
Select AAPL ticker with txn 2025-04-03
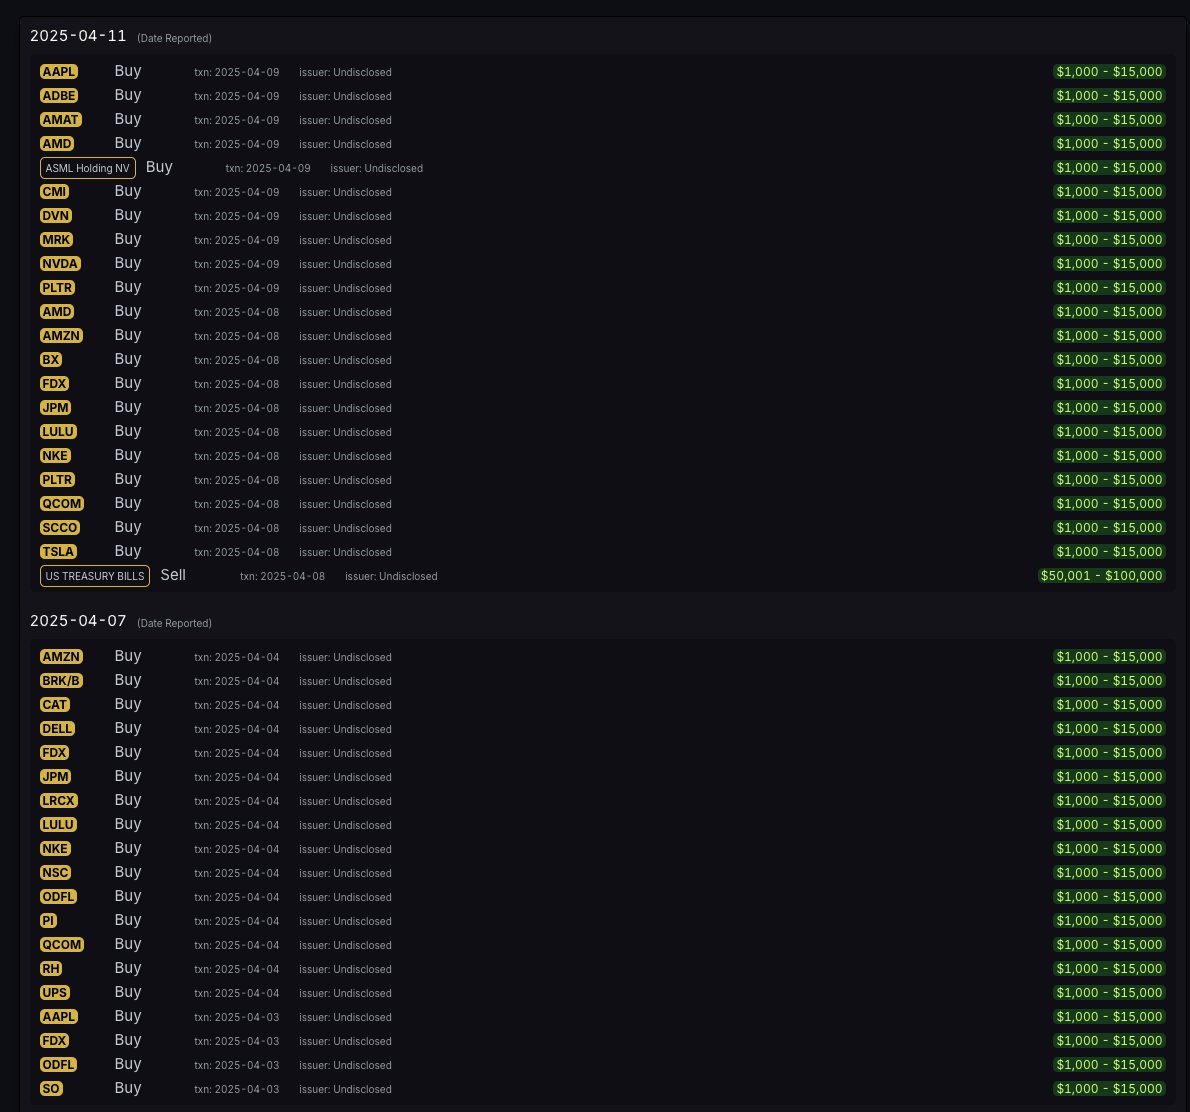58,1017
